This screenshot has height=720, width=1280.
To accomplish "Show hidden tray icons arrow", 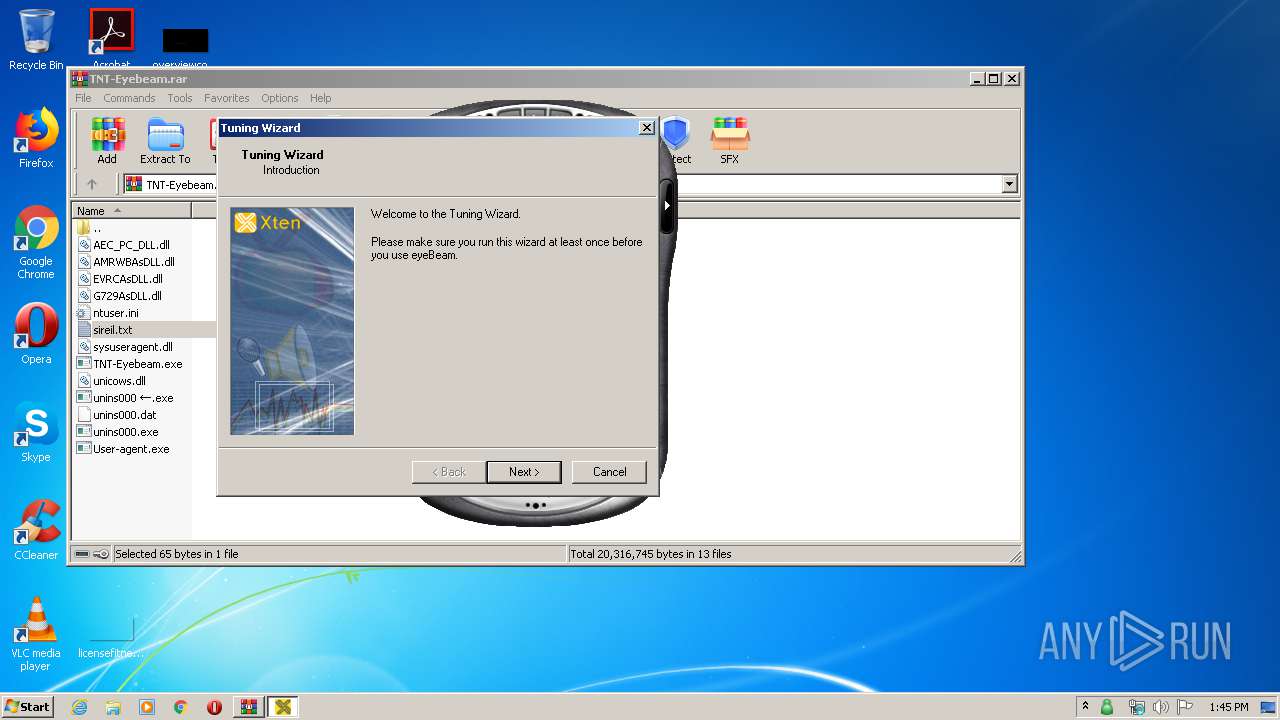I will pos(1085,707).
